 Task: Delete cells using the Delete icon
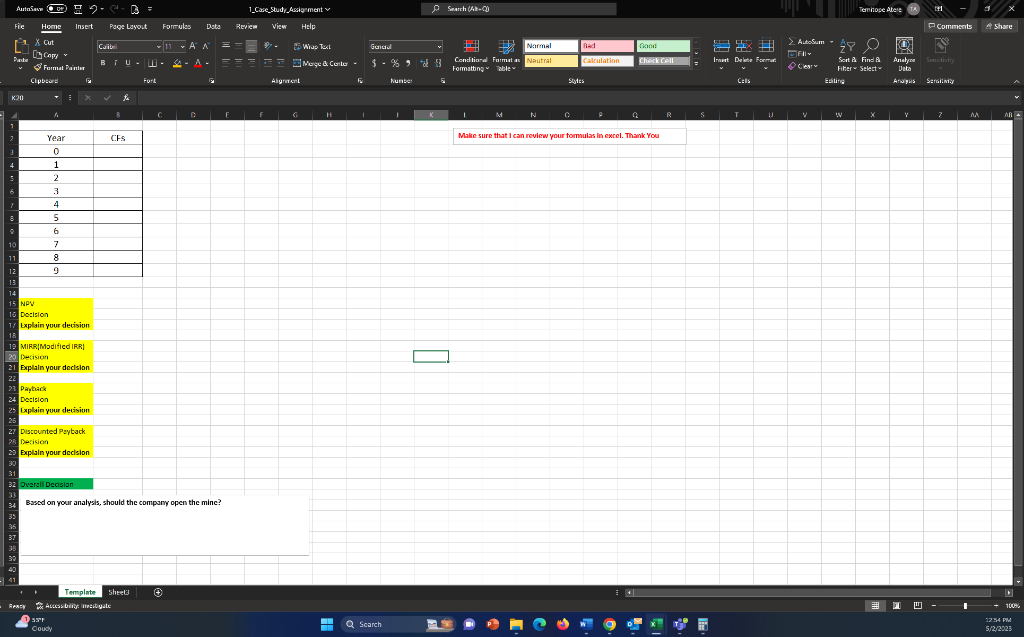pyautogui.click(x=744, y=47)
